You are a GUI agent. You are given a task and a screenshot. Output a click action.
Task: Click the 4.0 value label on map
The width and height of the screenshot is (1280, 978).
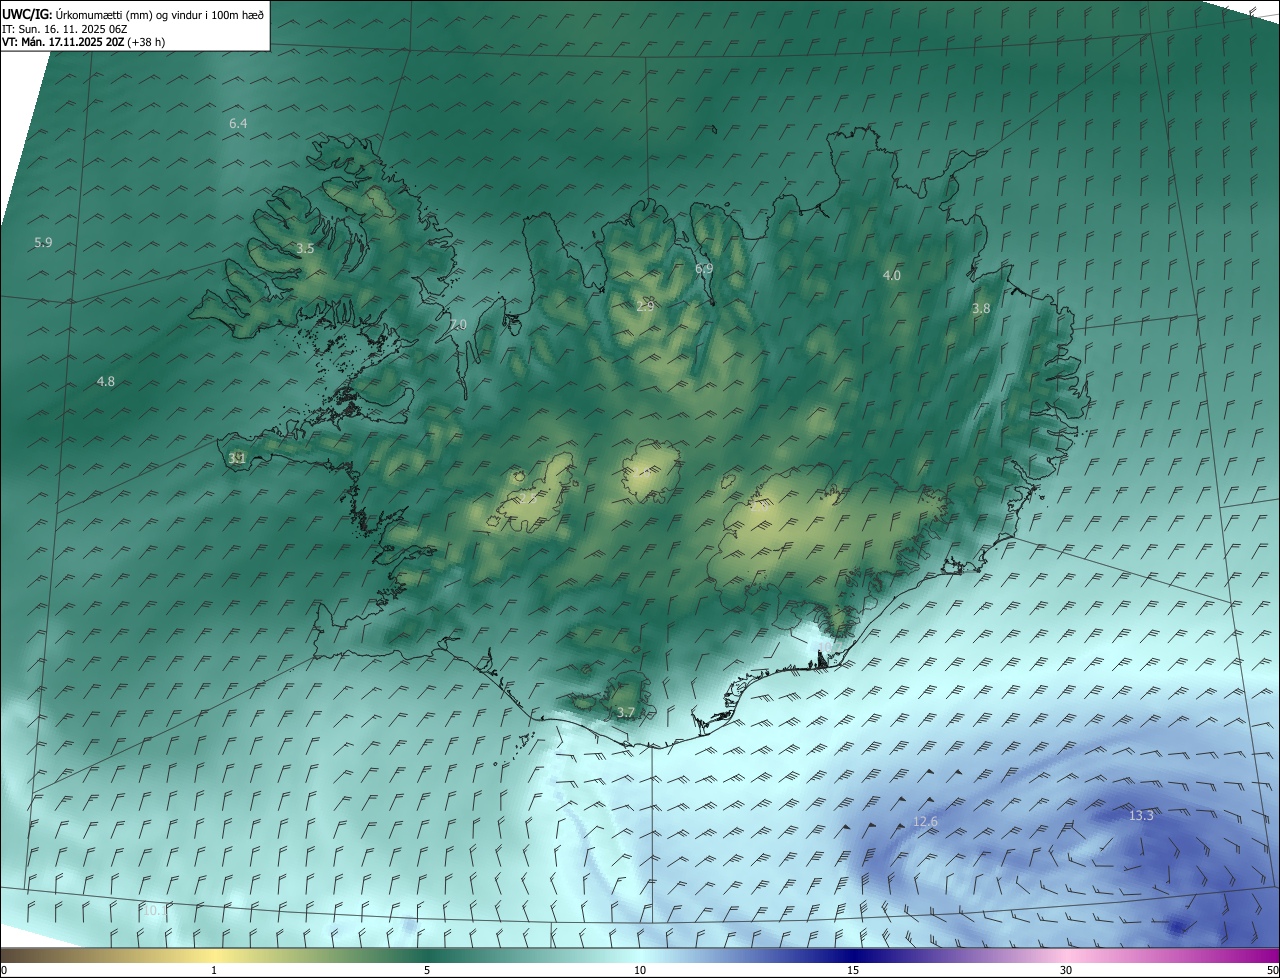[892, 275]
